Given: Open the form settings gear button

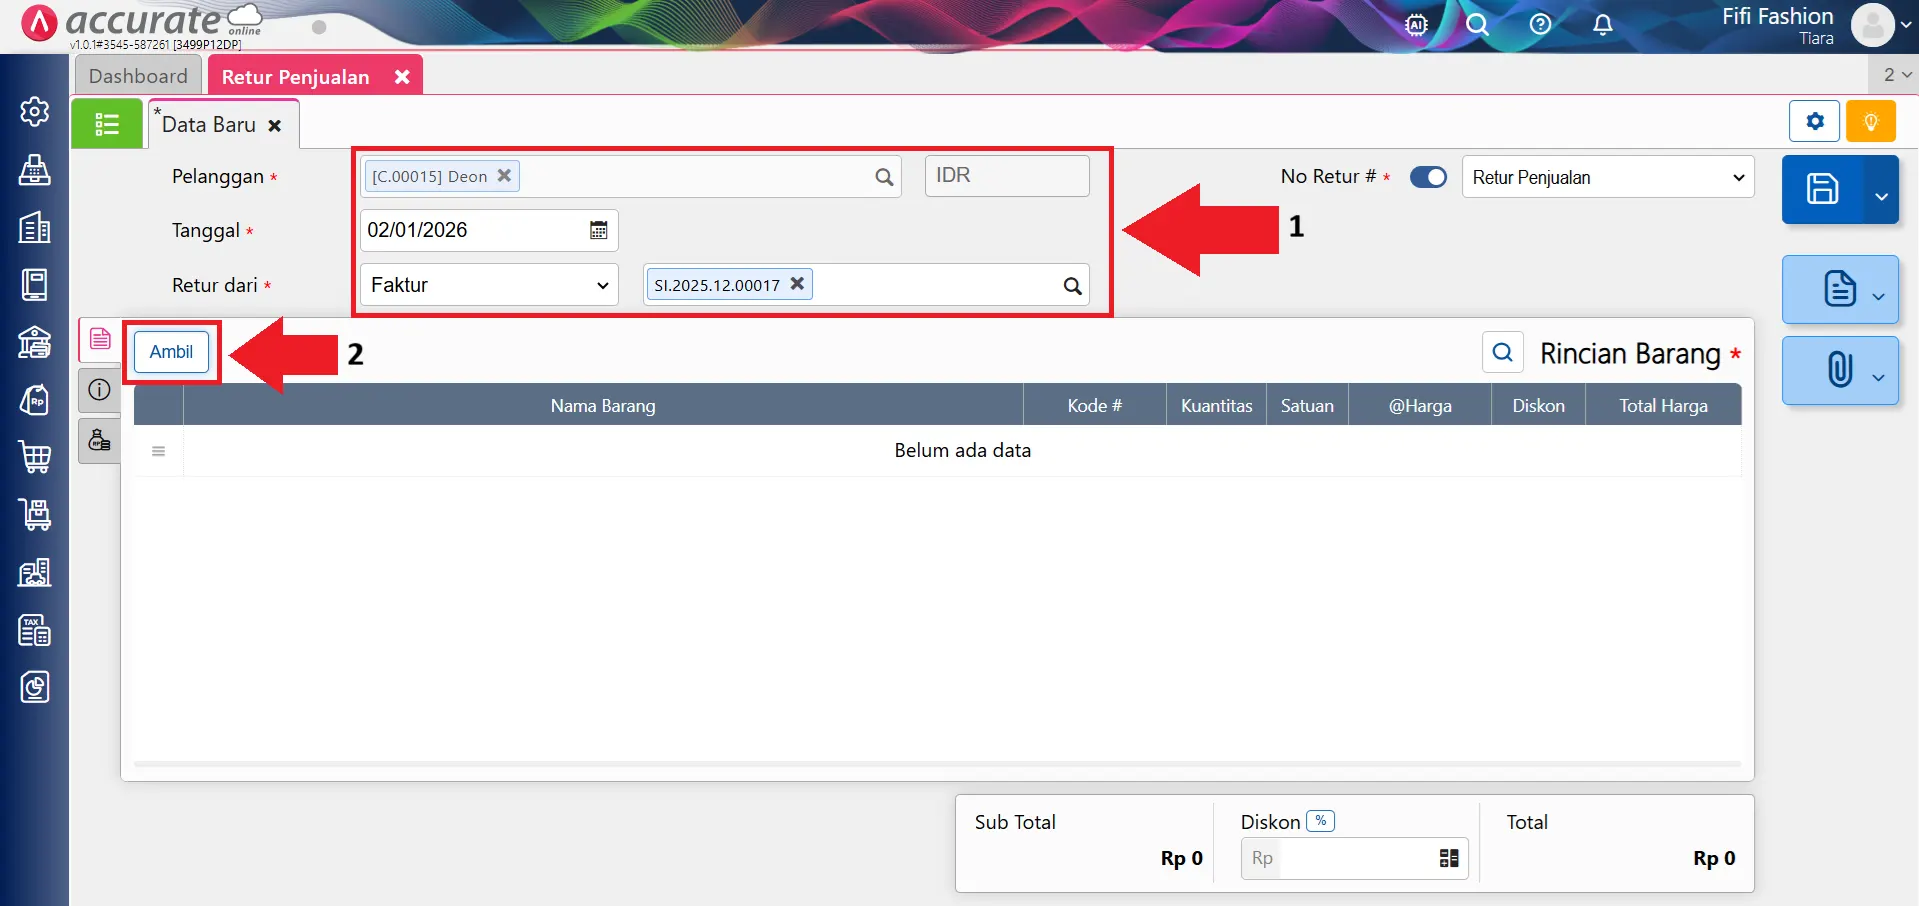Looking at the screenshot, I should tap(1814, 122).
